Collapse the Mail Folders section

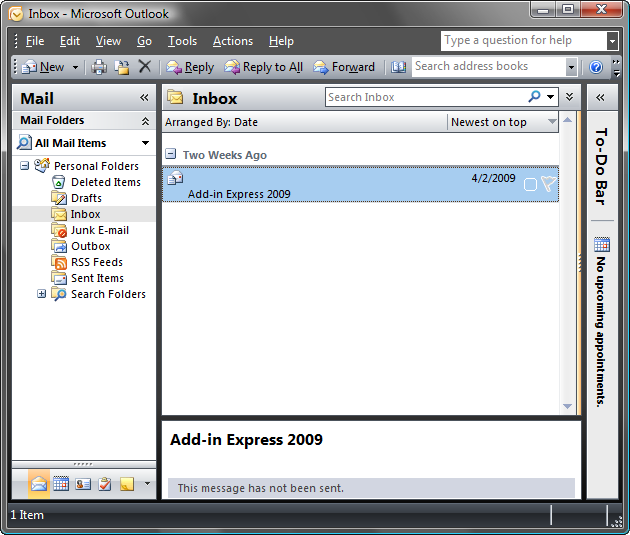pos(145,120)
